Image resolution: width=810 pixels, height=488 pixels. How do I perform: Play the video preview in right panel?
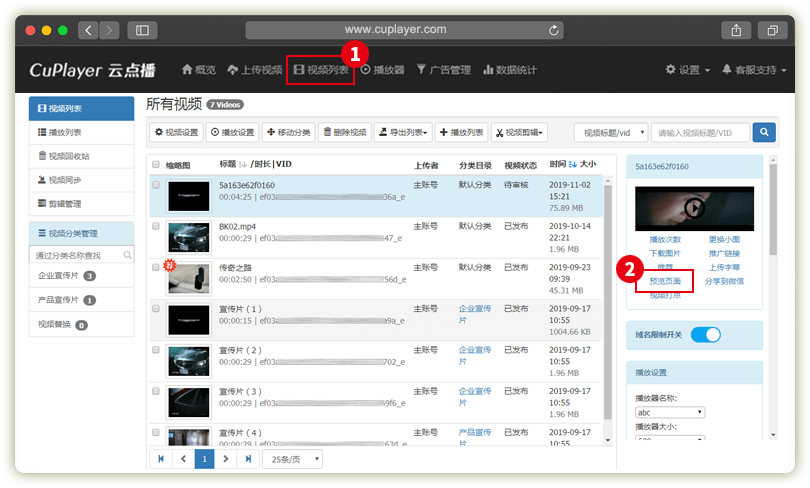(694, 207)
